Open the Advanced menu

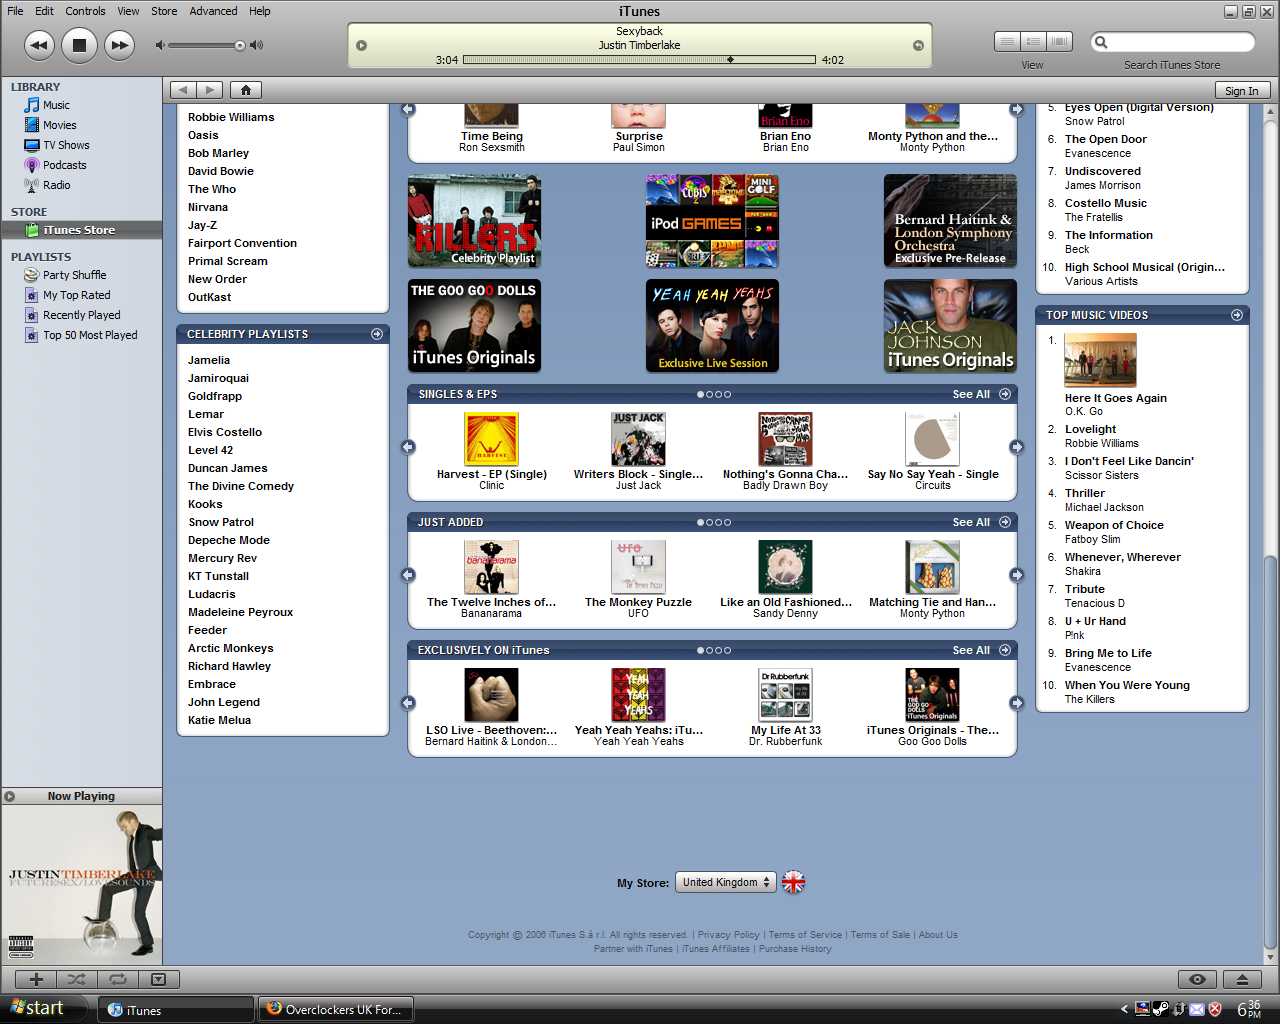coord(213,11)
